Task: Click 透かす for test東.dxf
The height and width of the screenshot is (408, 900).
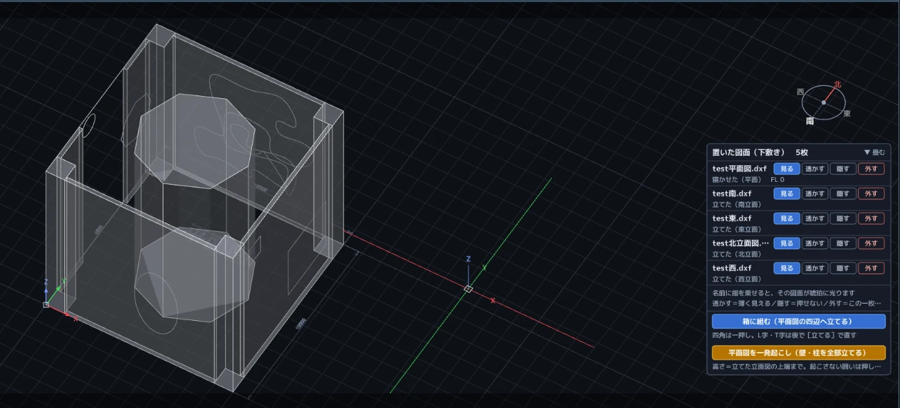Action: pyautogui.click(x=814, y=219)
